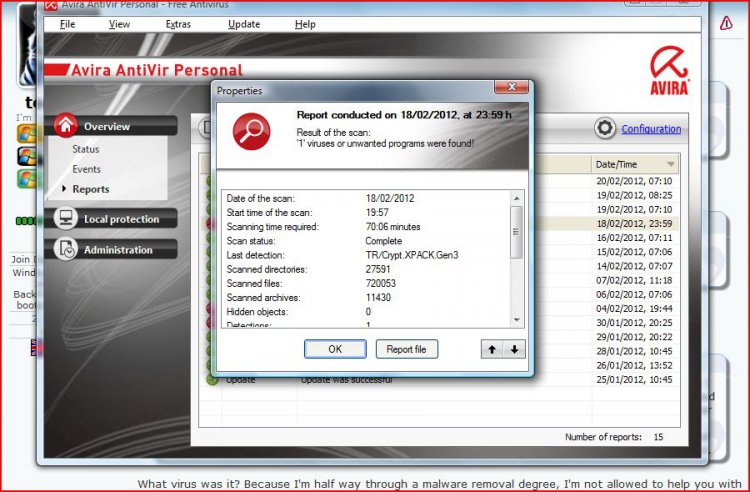Image resolution: width=750 pixels, height=492 pixels.
Task: Select report dated 04/02/2012, 19:44
Action: [x=634, y=308]
